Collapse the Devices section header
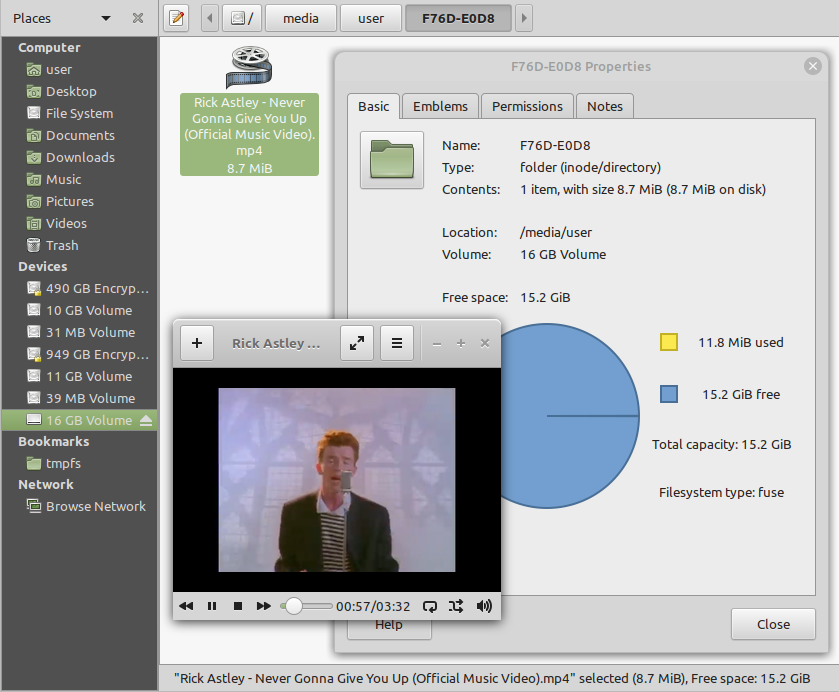The width and height of the screenshot is (839, 692). pyautogui.click(x=43, y=267)
